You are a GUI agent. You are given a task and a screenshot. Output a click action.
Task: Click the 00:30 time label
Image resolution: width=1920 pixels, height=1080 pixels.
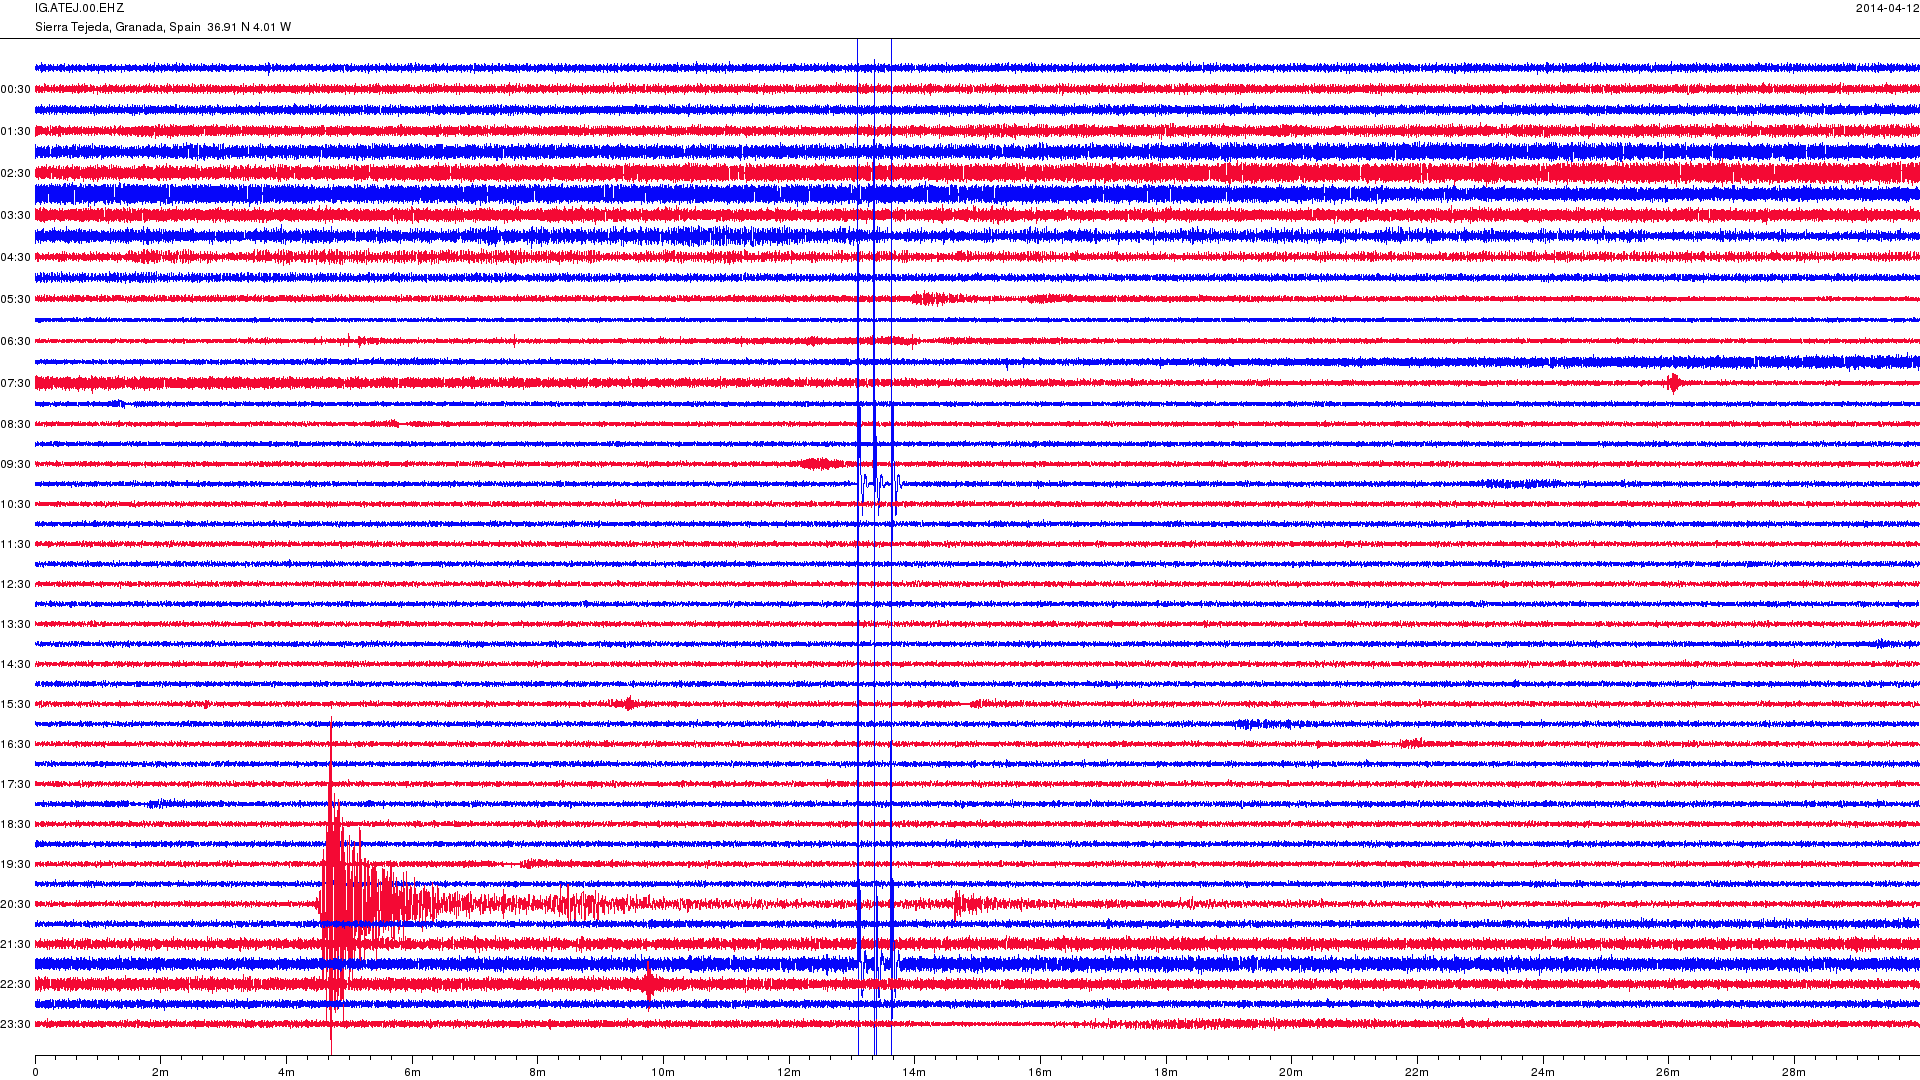[x=15, y=89]
